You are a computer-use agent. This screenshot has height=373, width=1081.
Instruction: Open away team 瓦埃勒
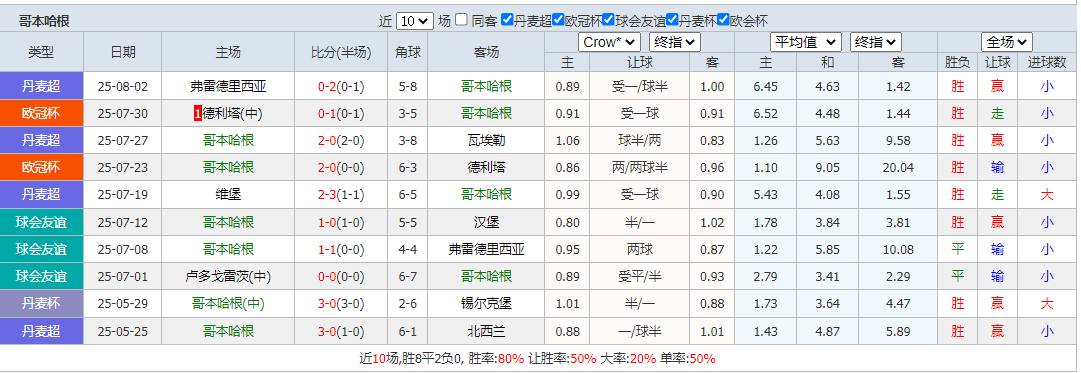486,140
